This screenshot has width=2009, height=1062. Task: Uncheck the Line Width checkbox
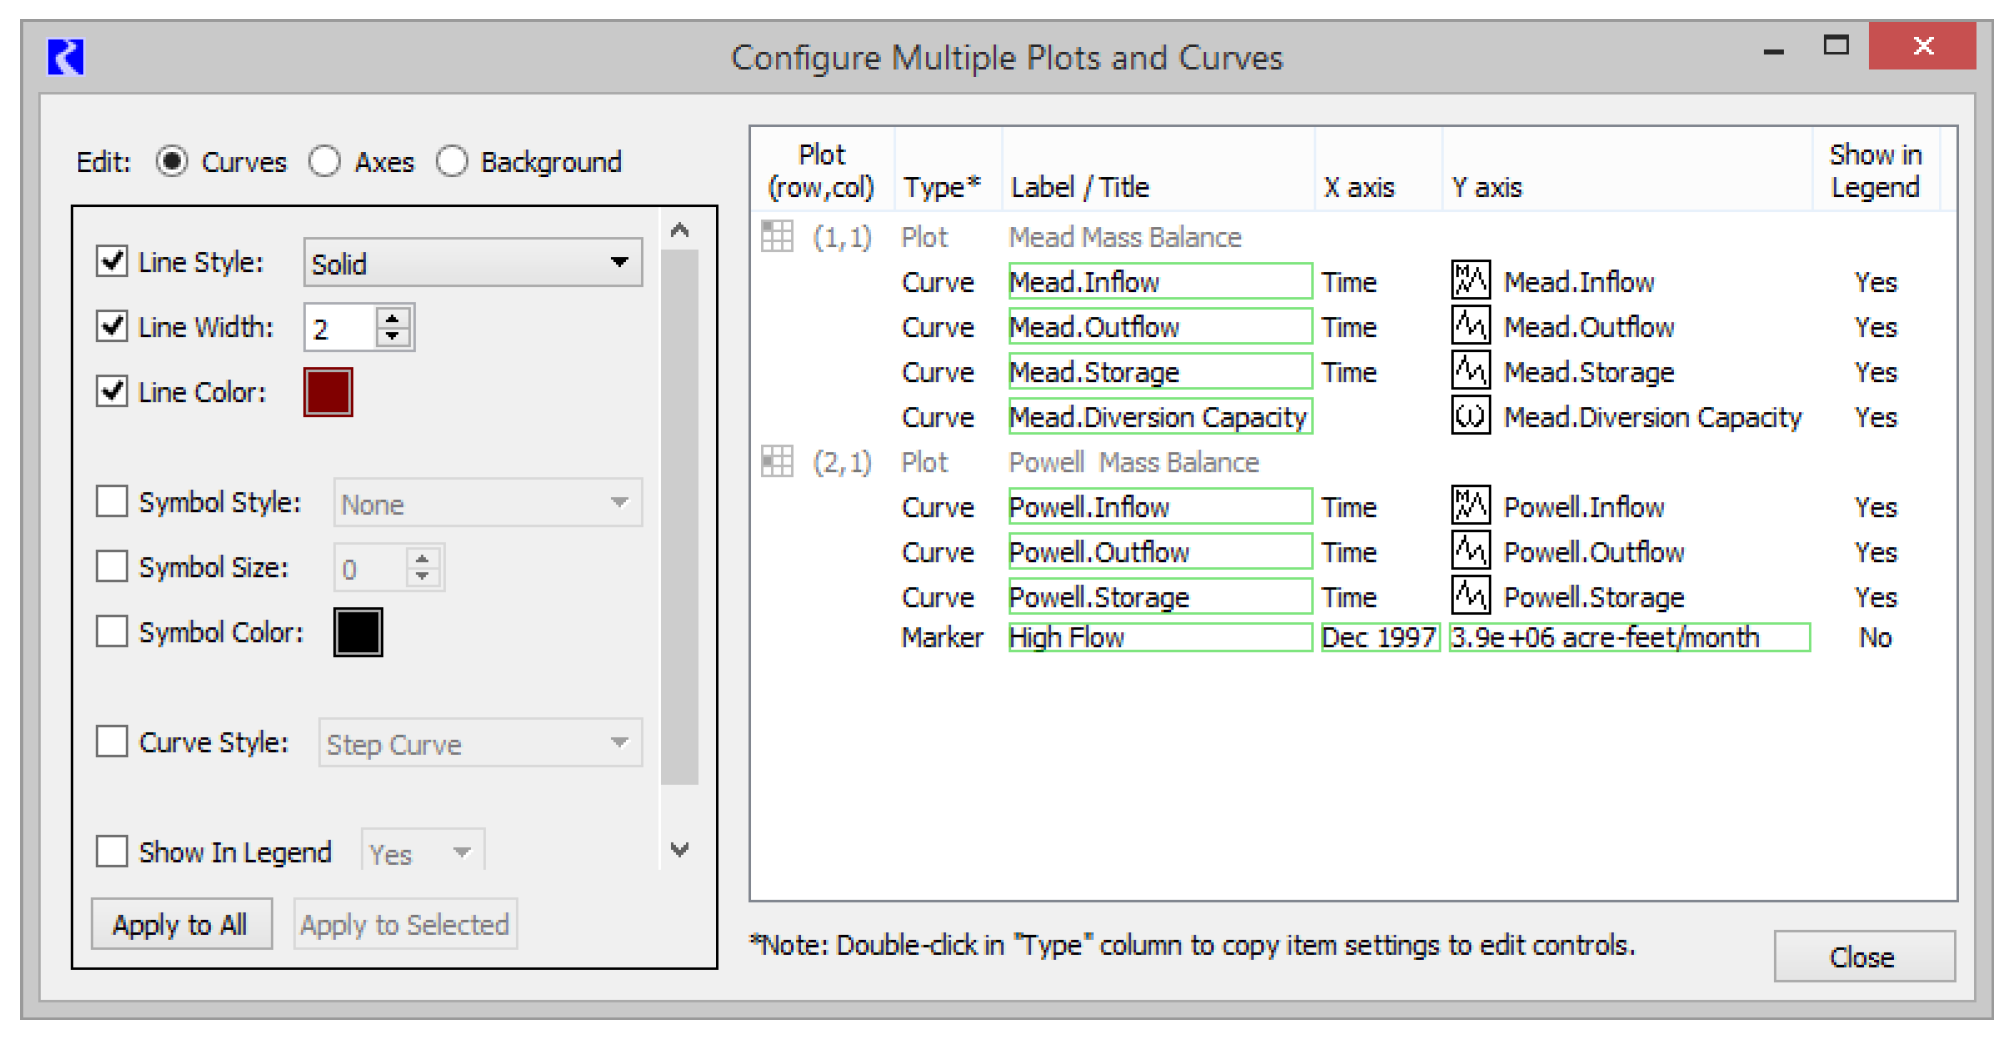112,327
